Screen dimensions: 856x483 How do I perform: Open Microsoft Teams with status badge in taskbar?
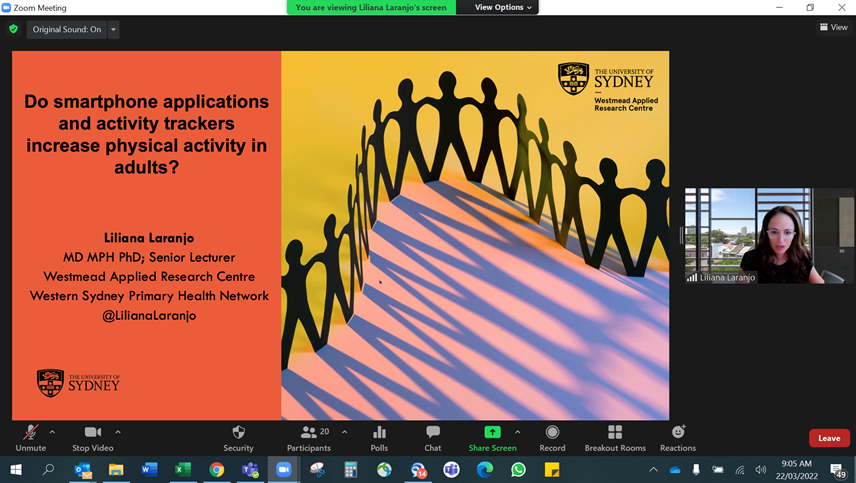coord(250,469)
